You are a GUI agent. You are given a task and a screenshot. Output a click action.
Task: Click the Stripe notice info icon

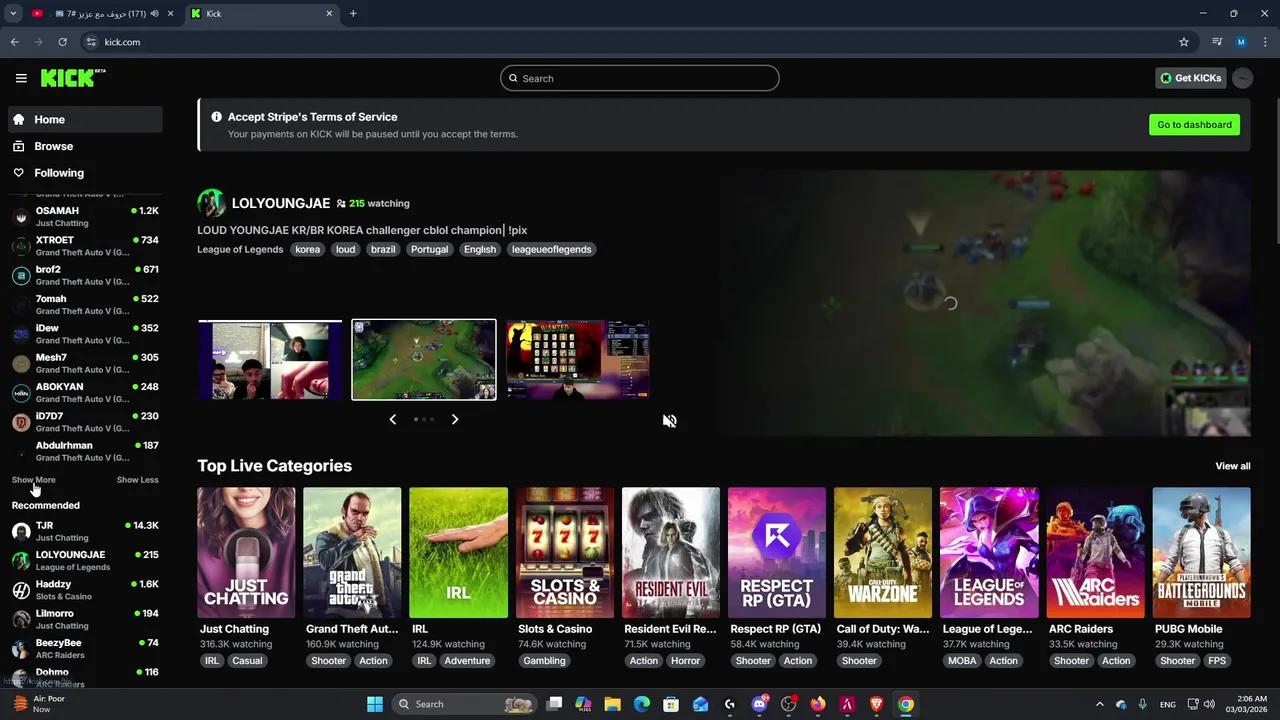coord(216,117)
